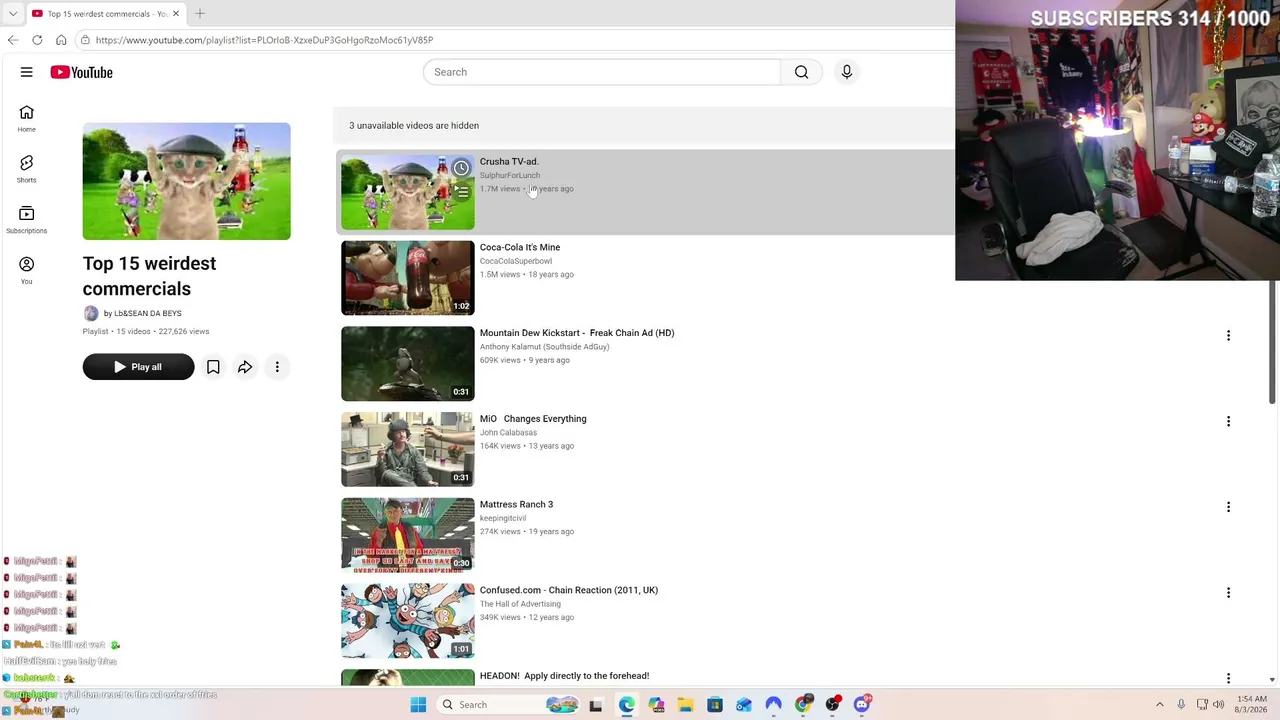1280x720 pixels.
Task: Play the Mountain Dew Kickstart thumbnail
Action: (408, 364)
